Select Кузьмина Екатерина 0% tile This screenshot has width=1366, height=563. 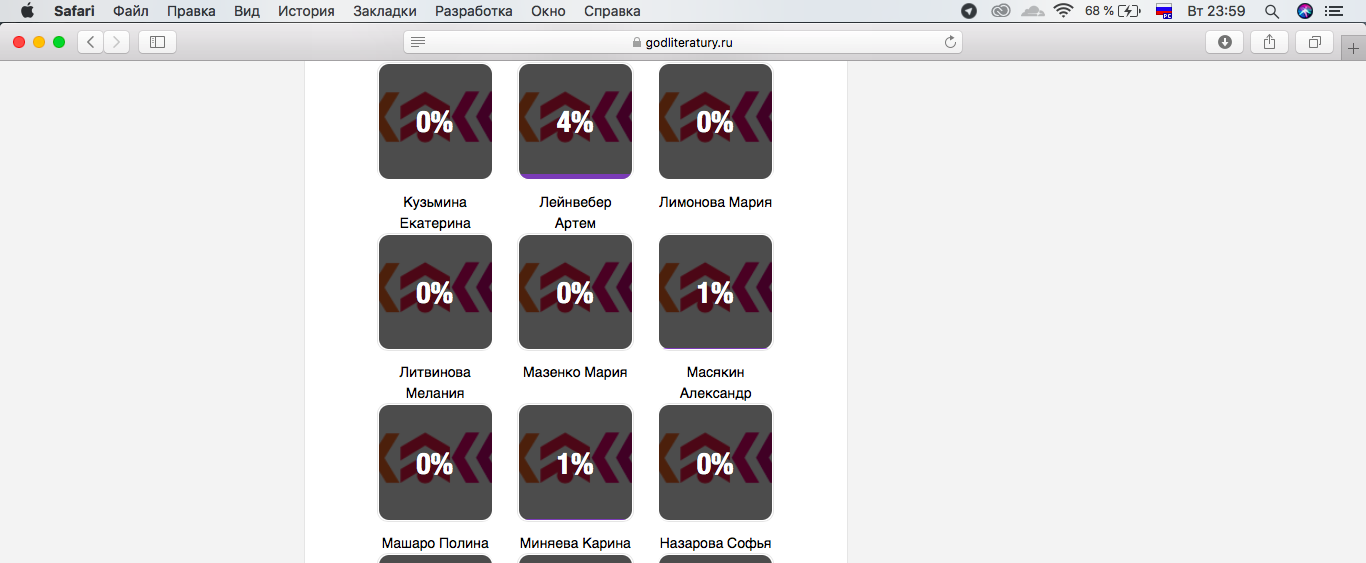click(435, 122)
